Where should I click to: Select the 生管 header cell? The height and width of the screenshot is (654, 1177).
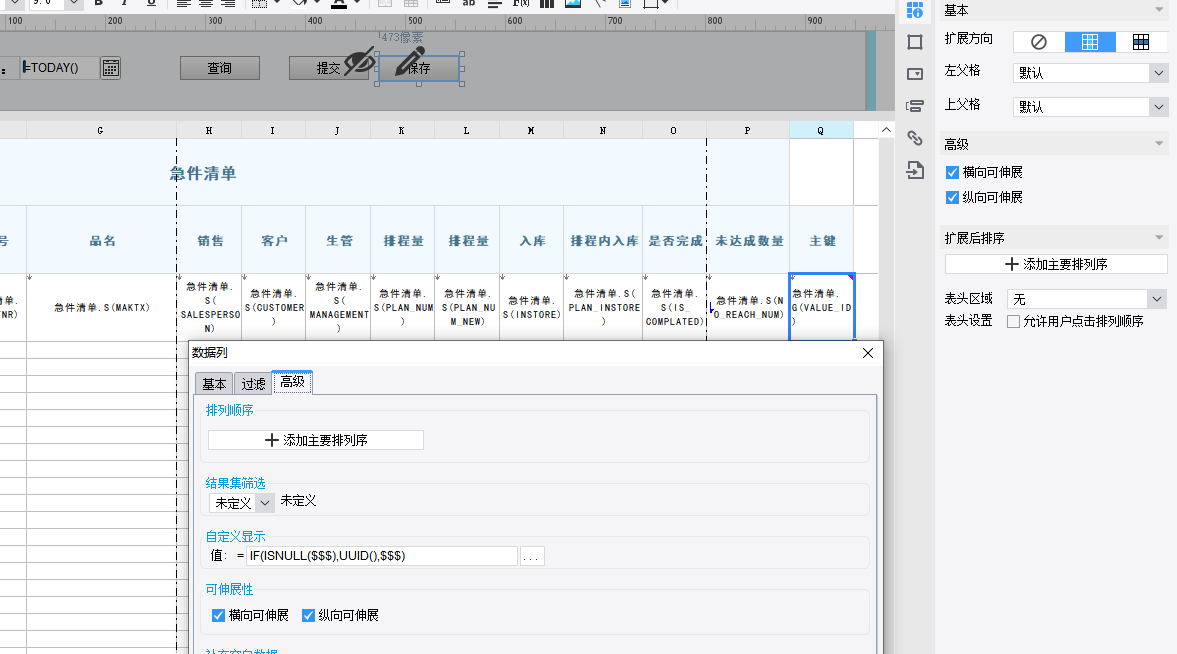pyautogui.click(x=339, y=240)
